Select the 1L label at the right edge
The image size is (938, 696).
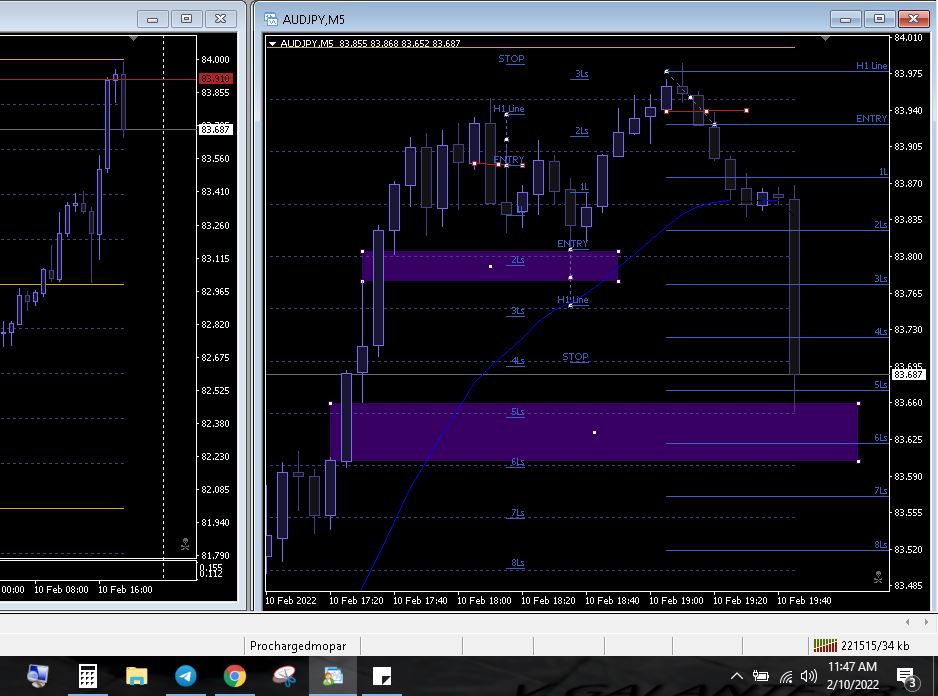point(883,172)
